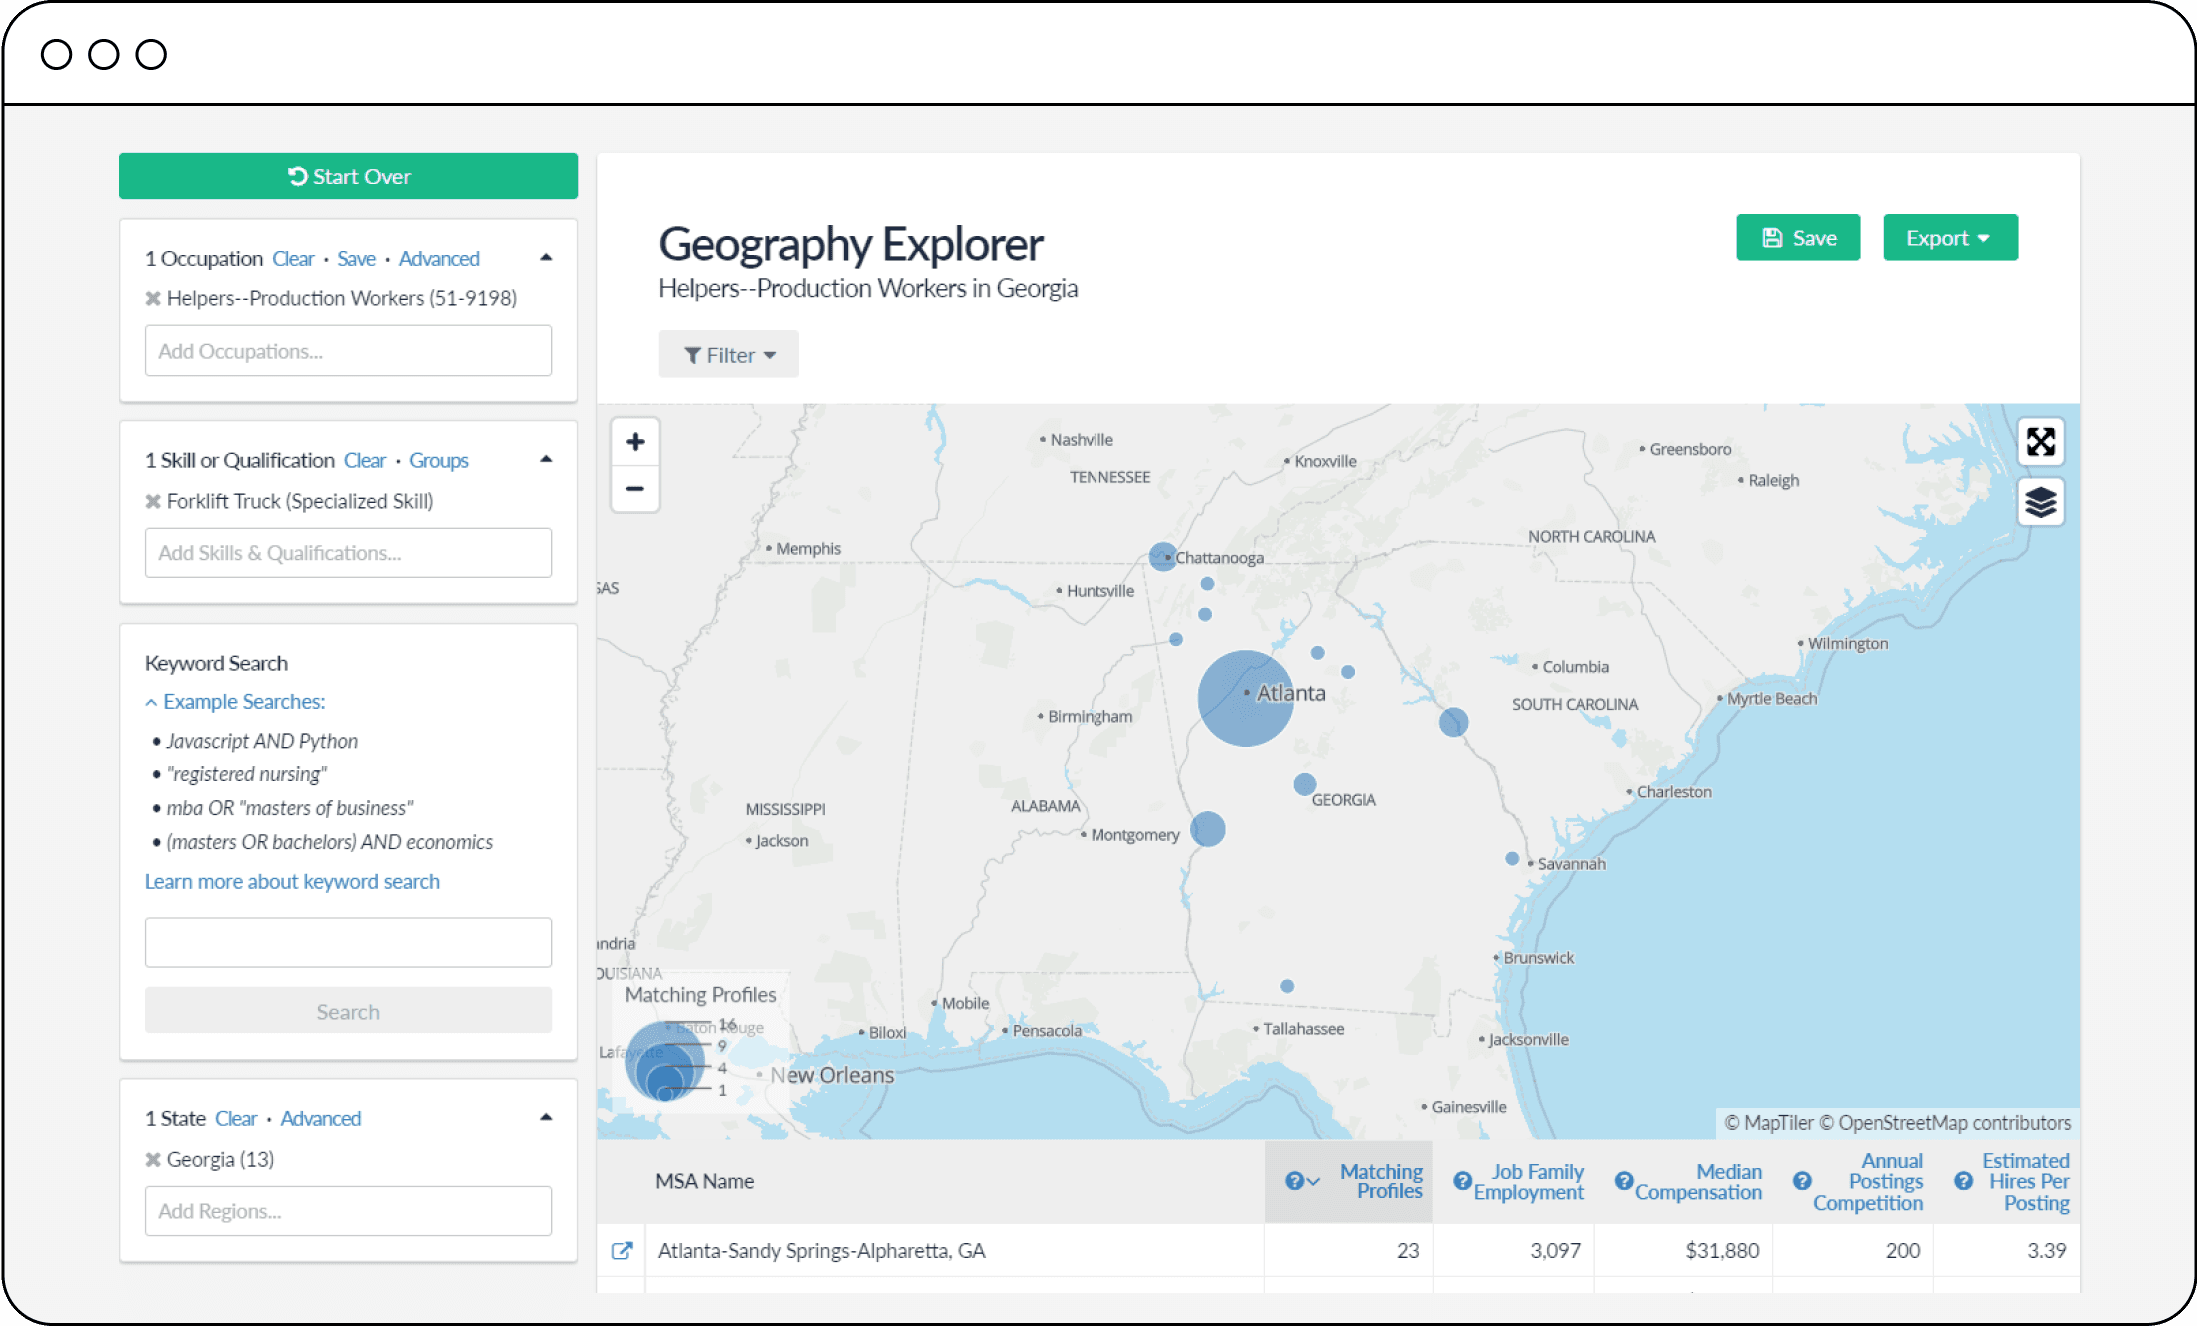Screen dimensions: 2197x1326
Task: Sort table by Matching Profiles column
Action: [1381, 1181]
